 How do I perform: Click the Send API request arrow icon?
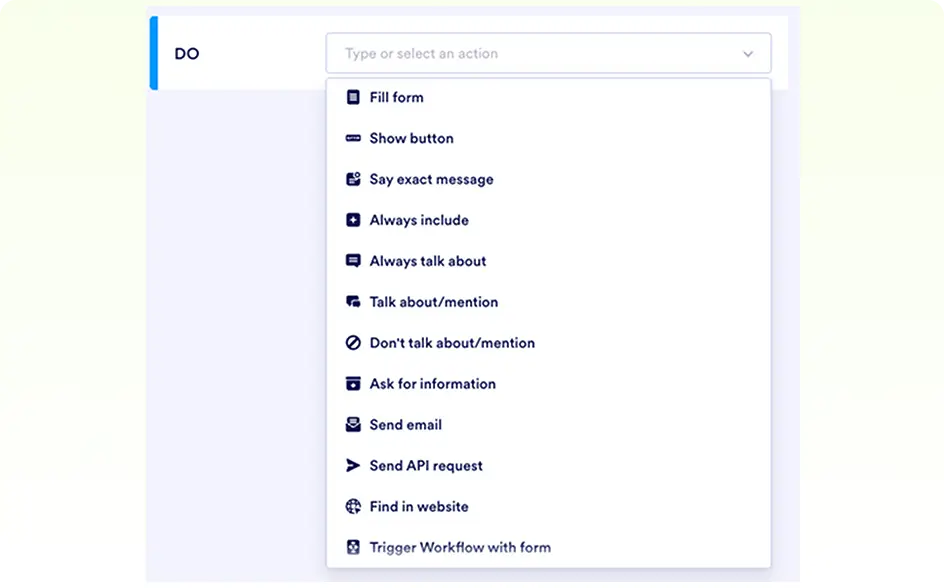pos(352,466)
